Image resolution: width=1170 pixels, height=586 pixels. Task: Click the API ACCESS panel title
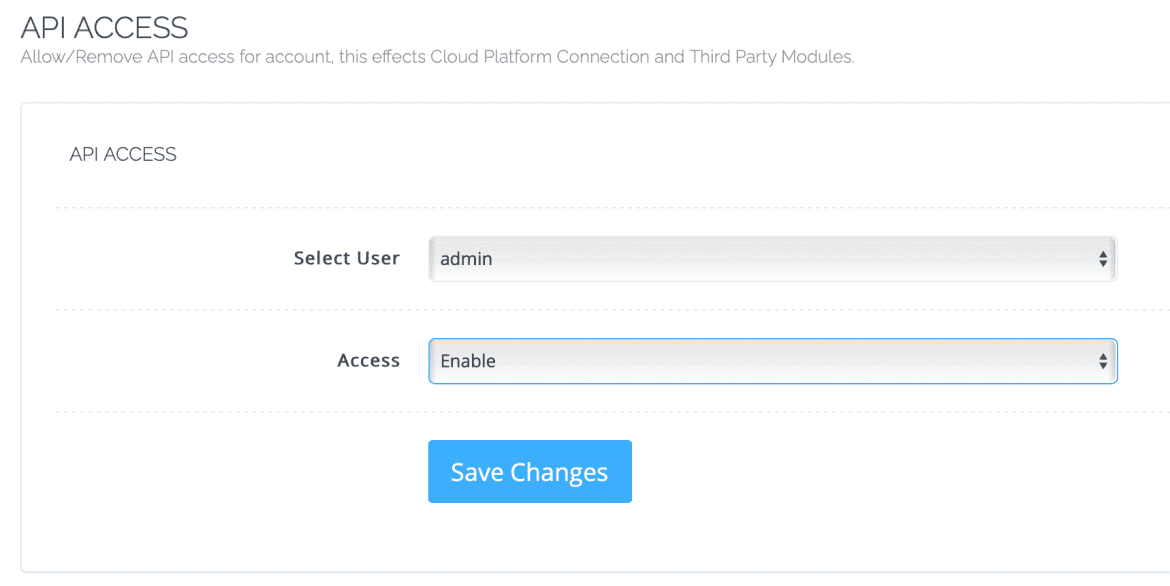coord(122,154)
